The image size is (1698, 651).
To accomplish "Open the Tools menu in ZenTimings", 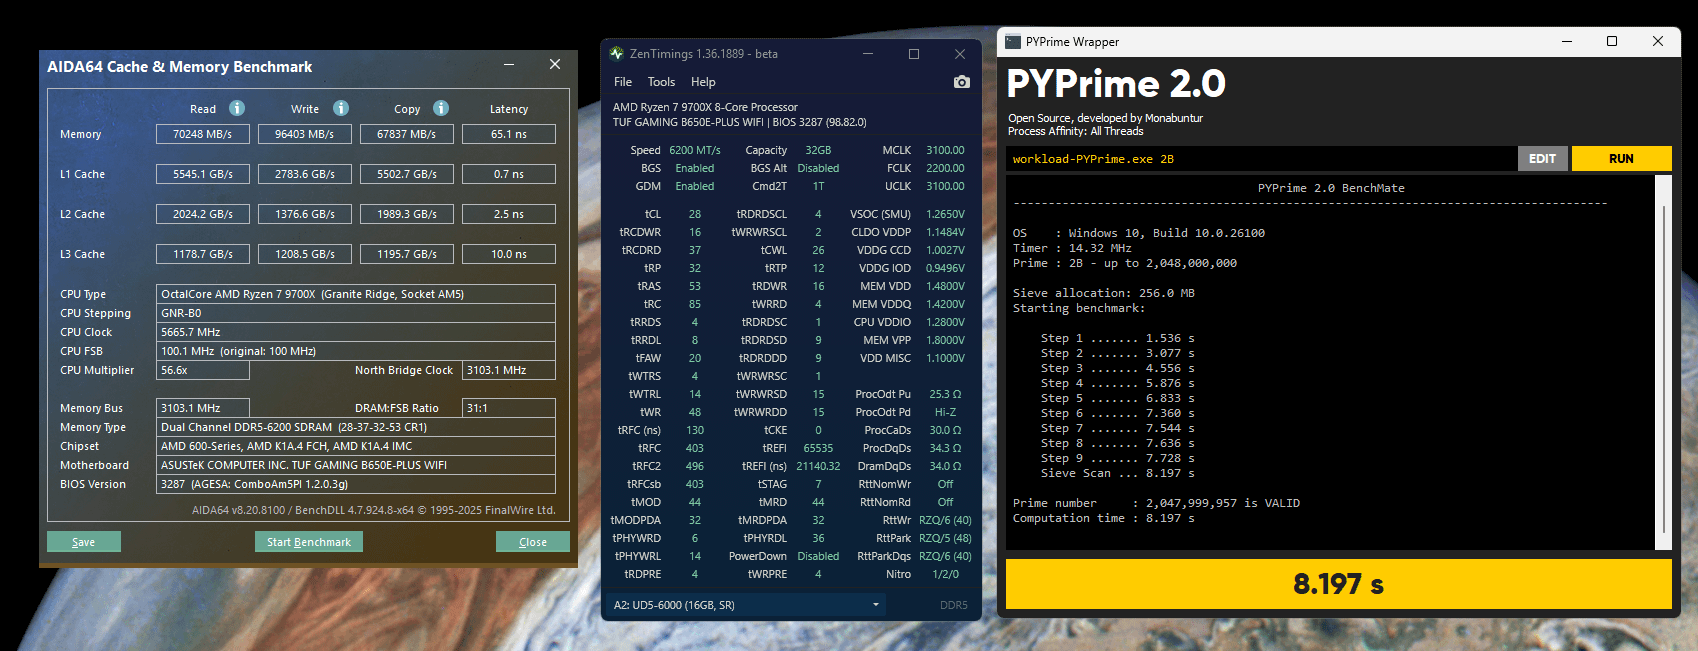I will (661, 82).
